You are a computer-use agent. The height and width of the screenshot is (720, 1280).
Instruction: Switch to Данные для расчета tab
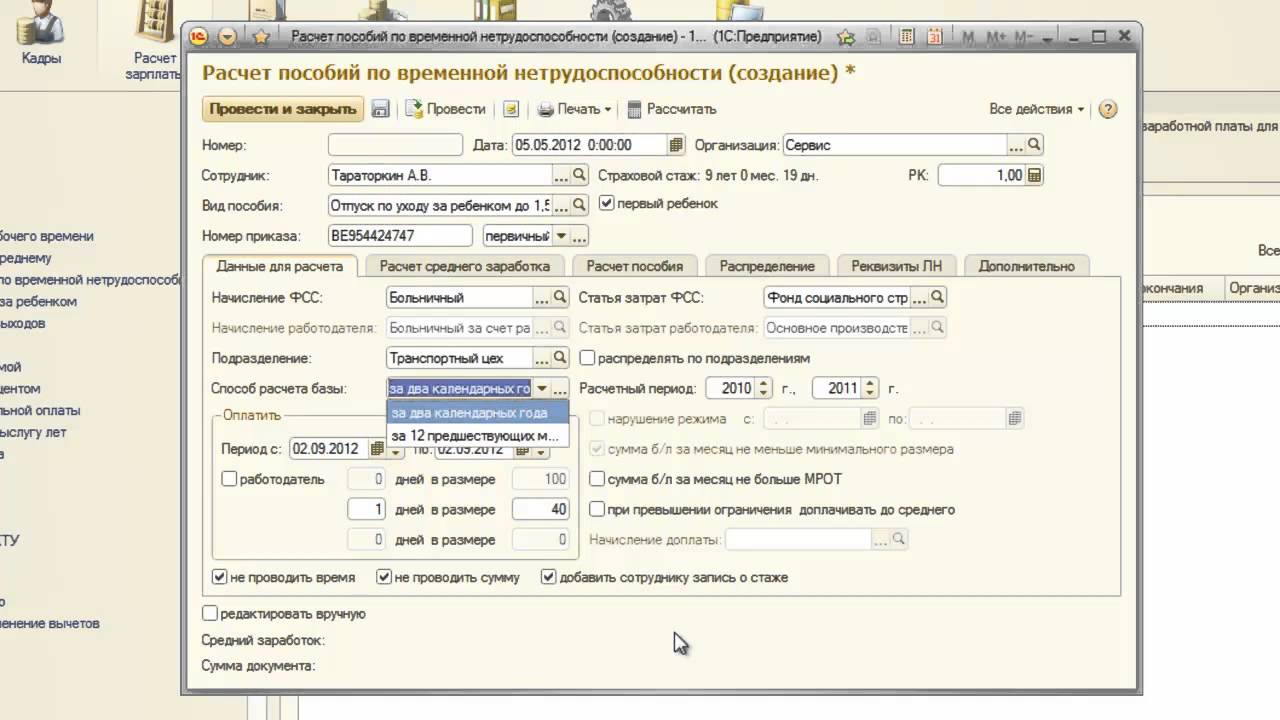279,266
